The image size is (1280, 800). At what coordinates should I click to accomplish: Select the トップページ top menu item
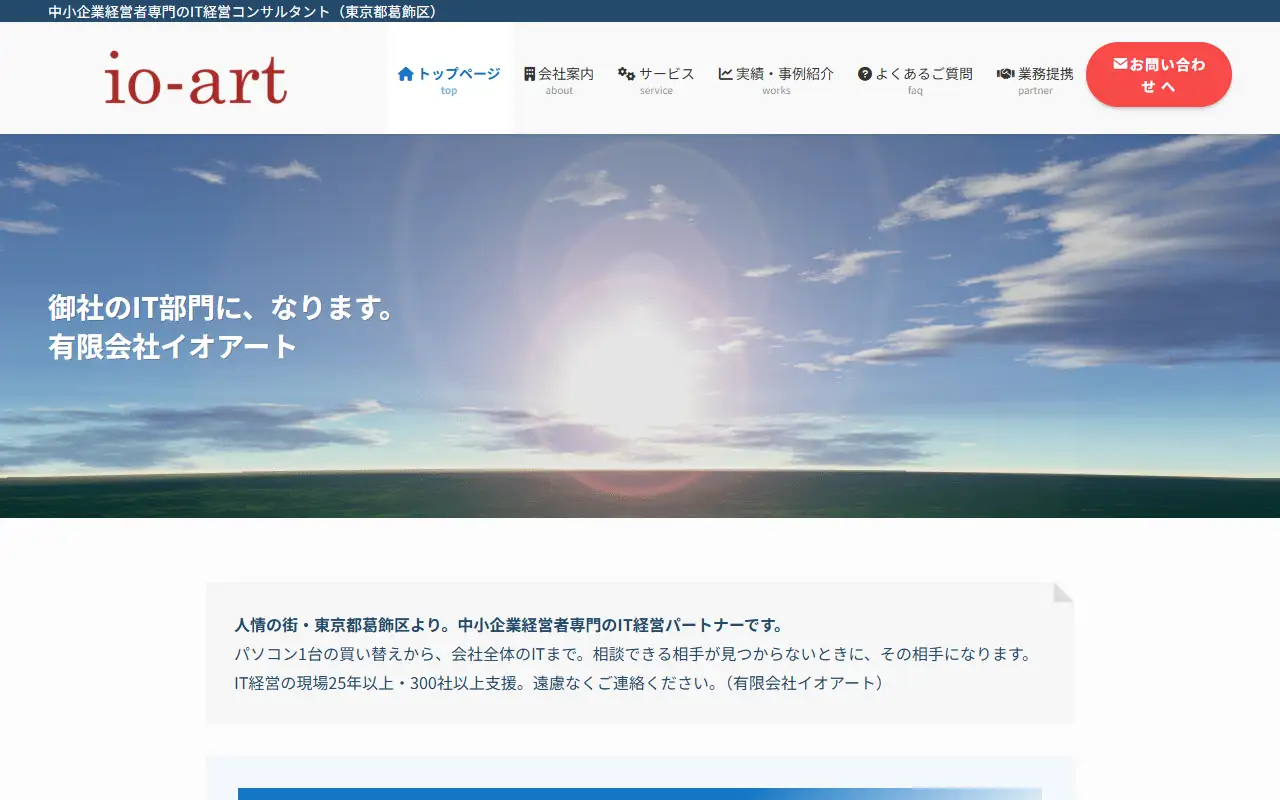[x=449, y=79]
